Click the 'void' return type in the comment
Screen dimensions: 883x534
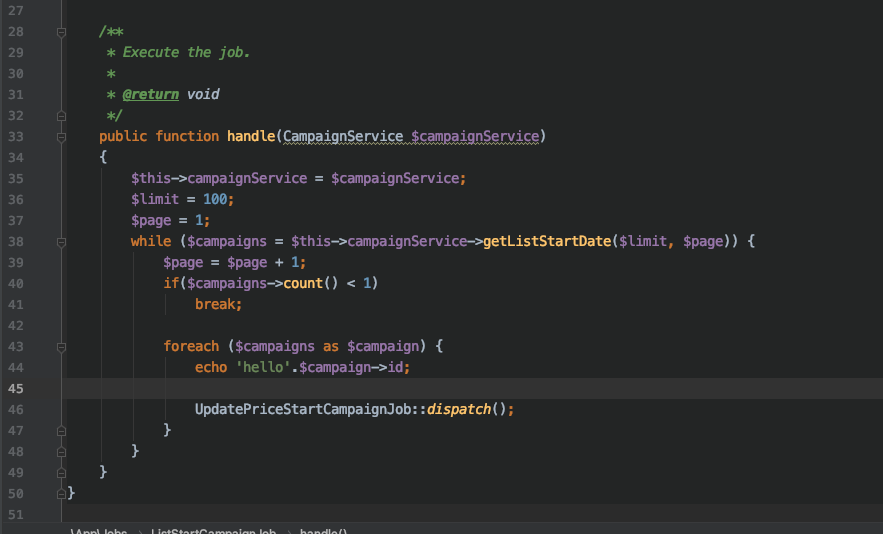(203, 94)
